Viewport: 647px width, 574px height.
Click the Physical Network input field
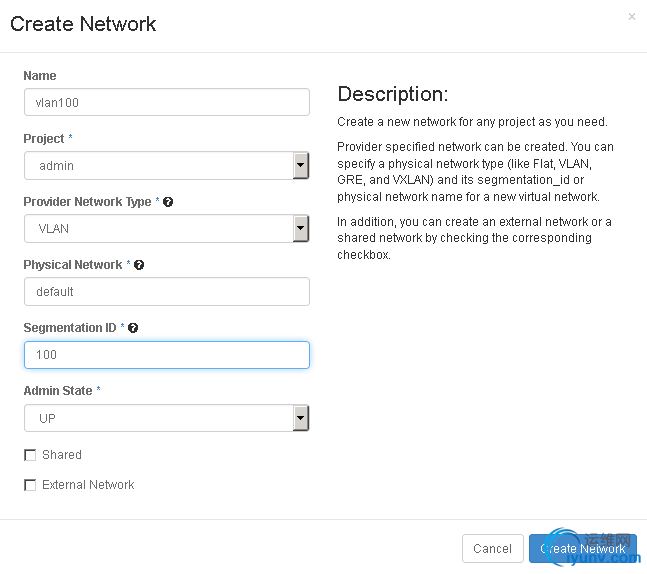tap(167, 291)
